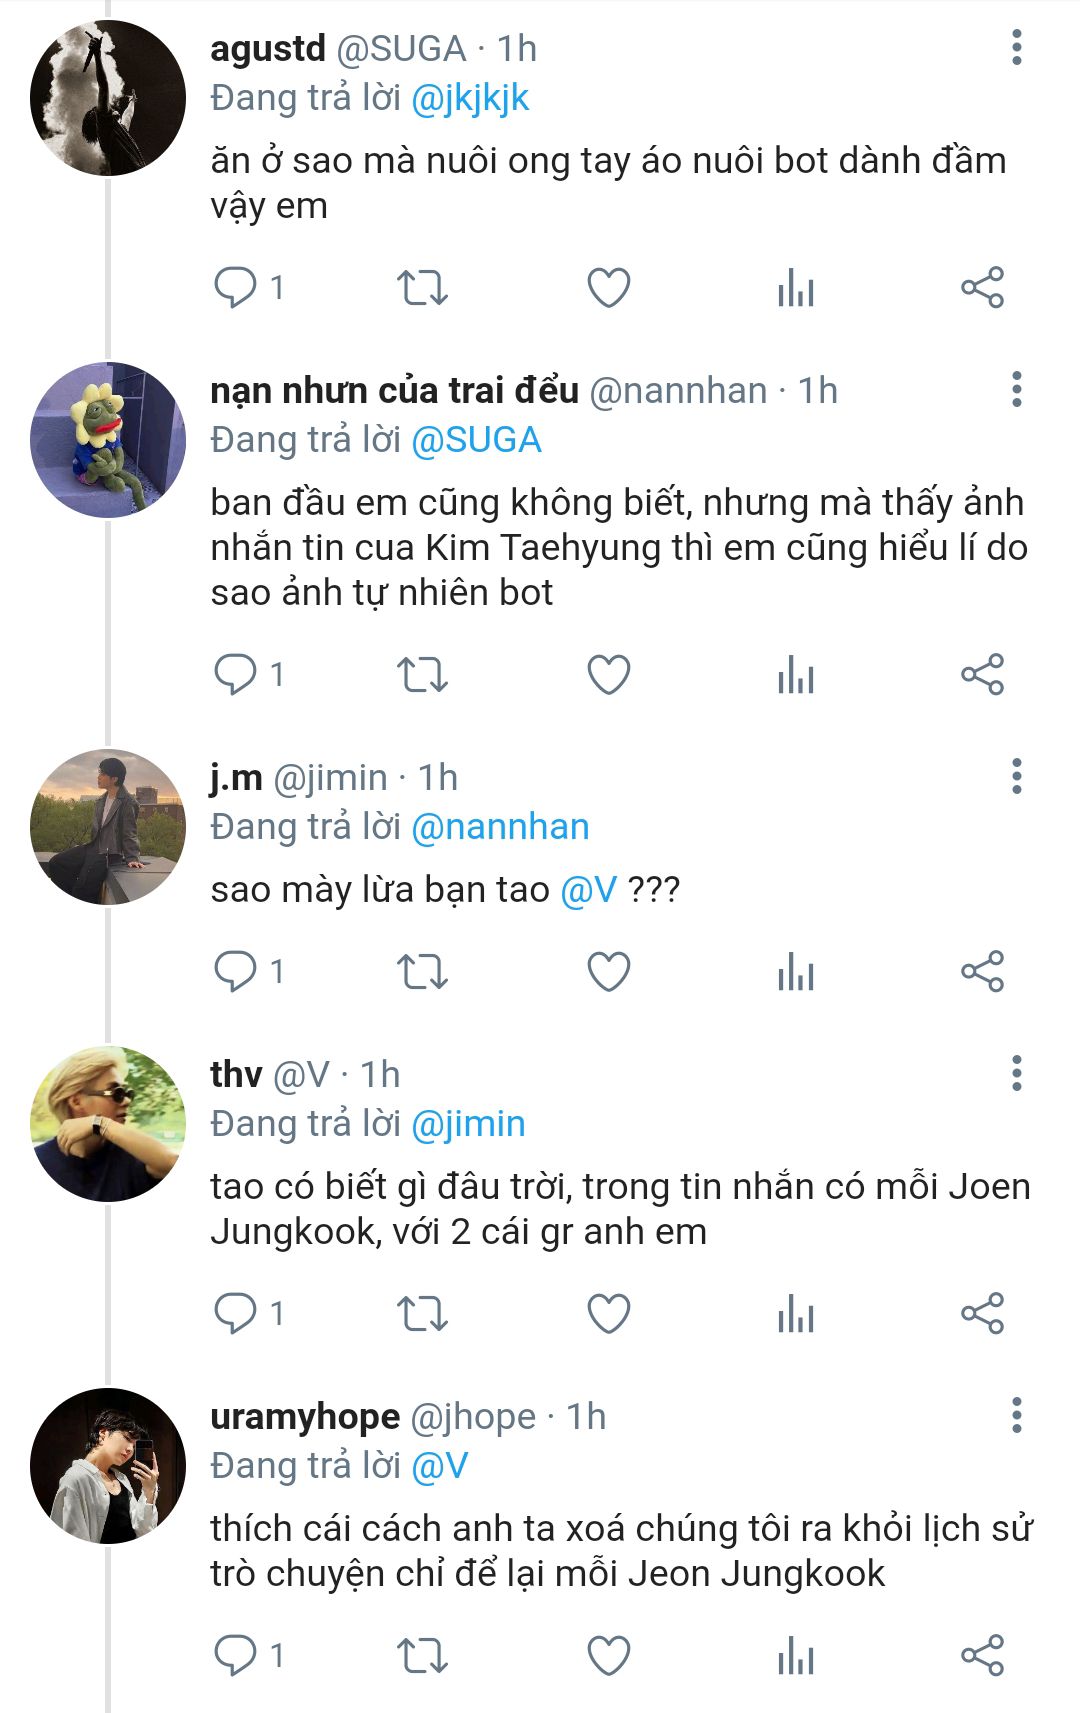Open the @jkjkjk mention link
Image resolution: width=1080 pixels, height=1713 pixels.
click(x=470, y=98)
